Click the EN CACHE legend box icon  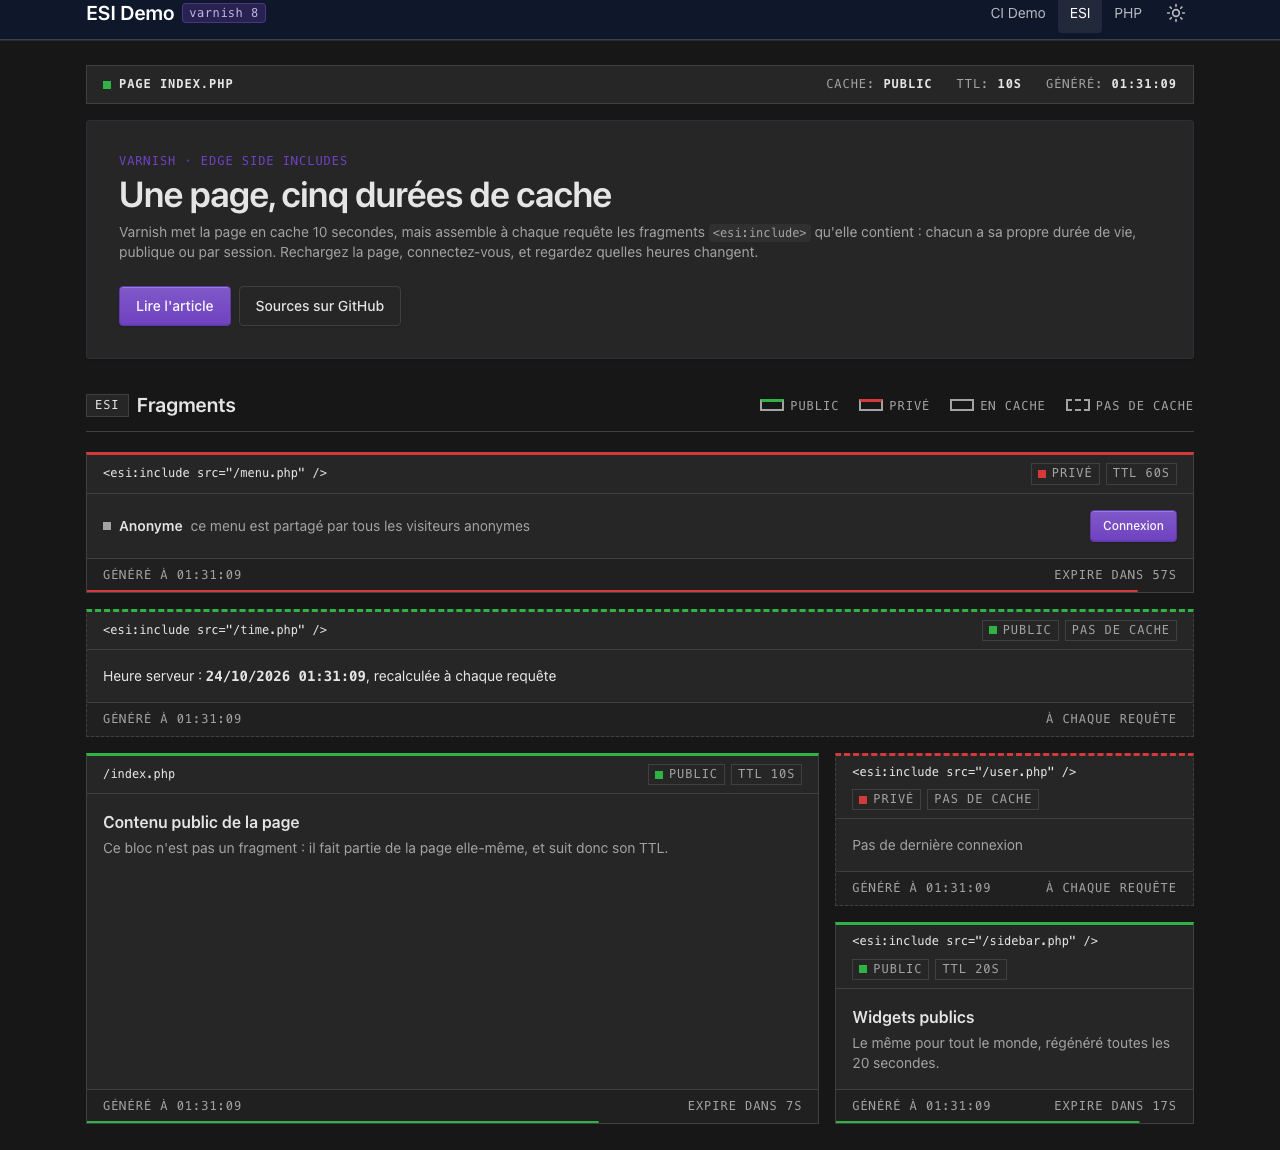[962, 405]
